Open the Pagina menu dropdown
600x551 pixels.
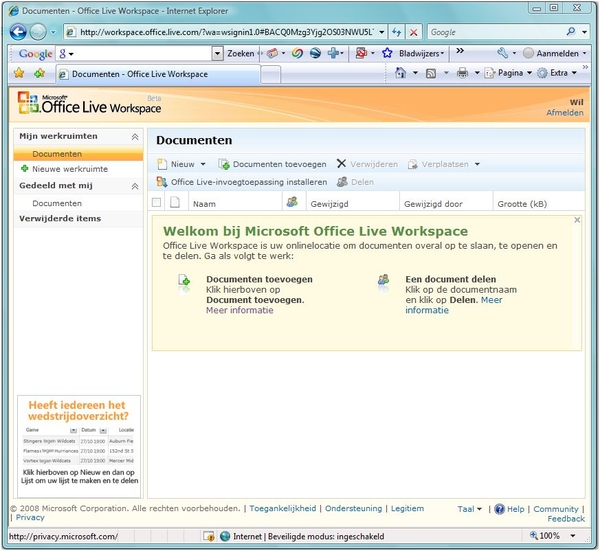(509, 73)
